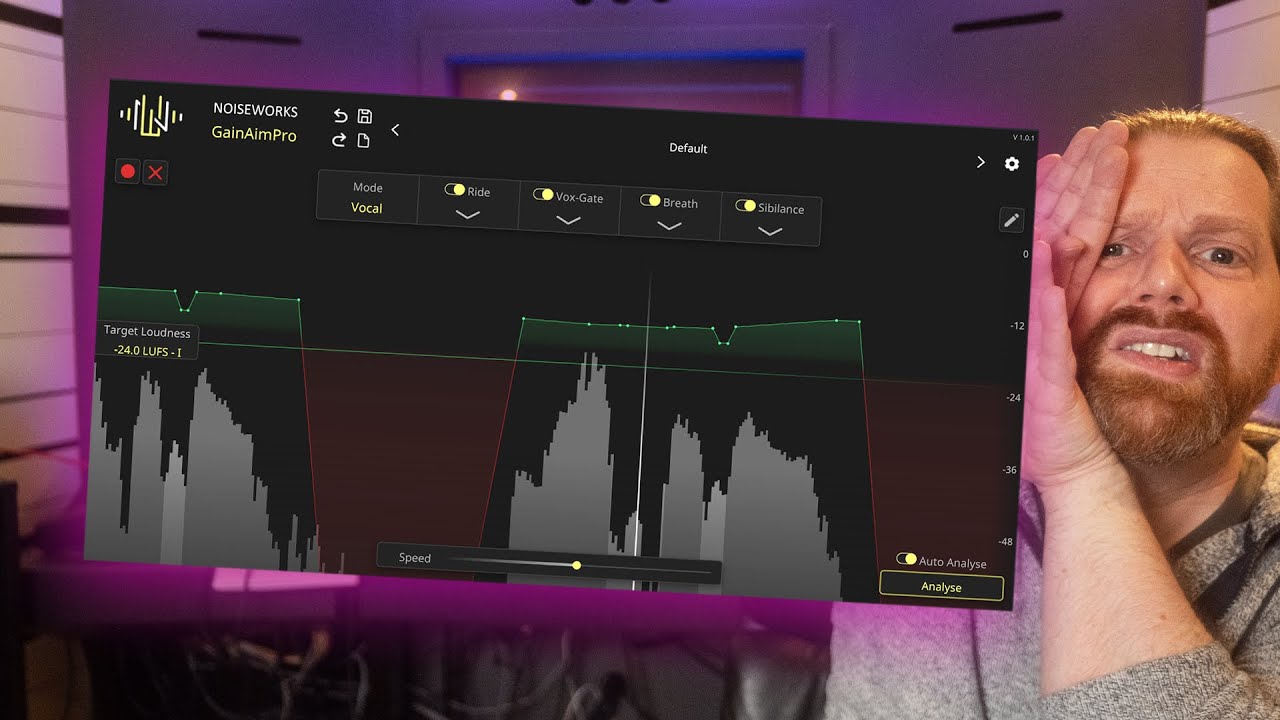Open settings gear icon
1280x720 pixels.
point(1012,164)
